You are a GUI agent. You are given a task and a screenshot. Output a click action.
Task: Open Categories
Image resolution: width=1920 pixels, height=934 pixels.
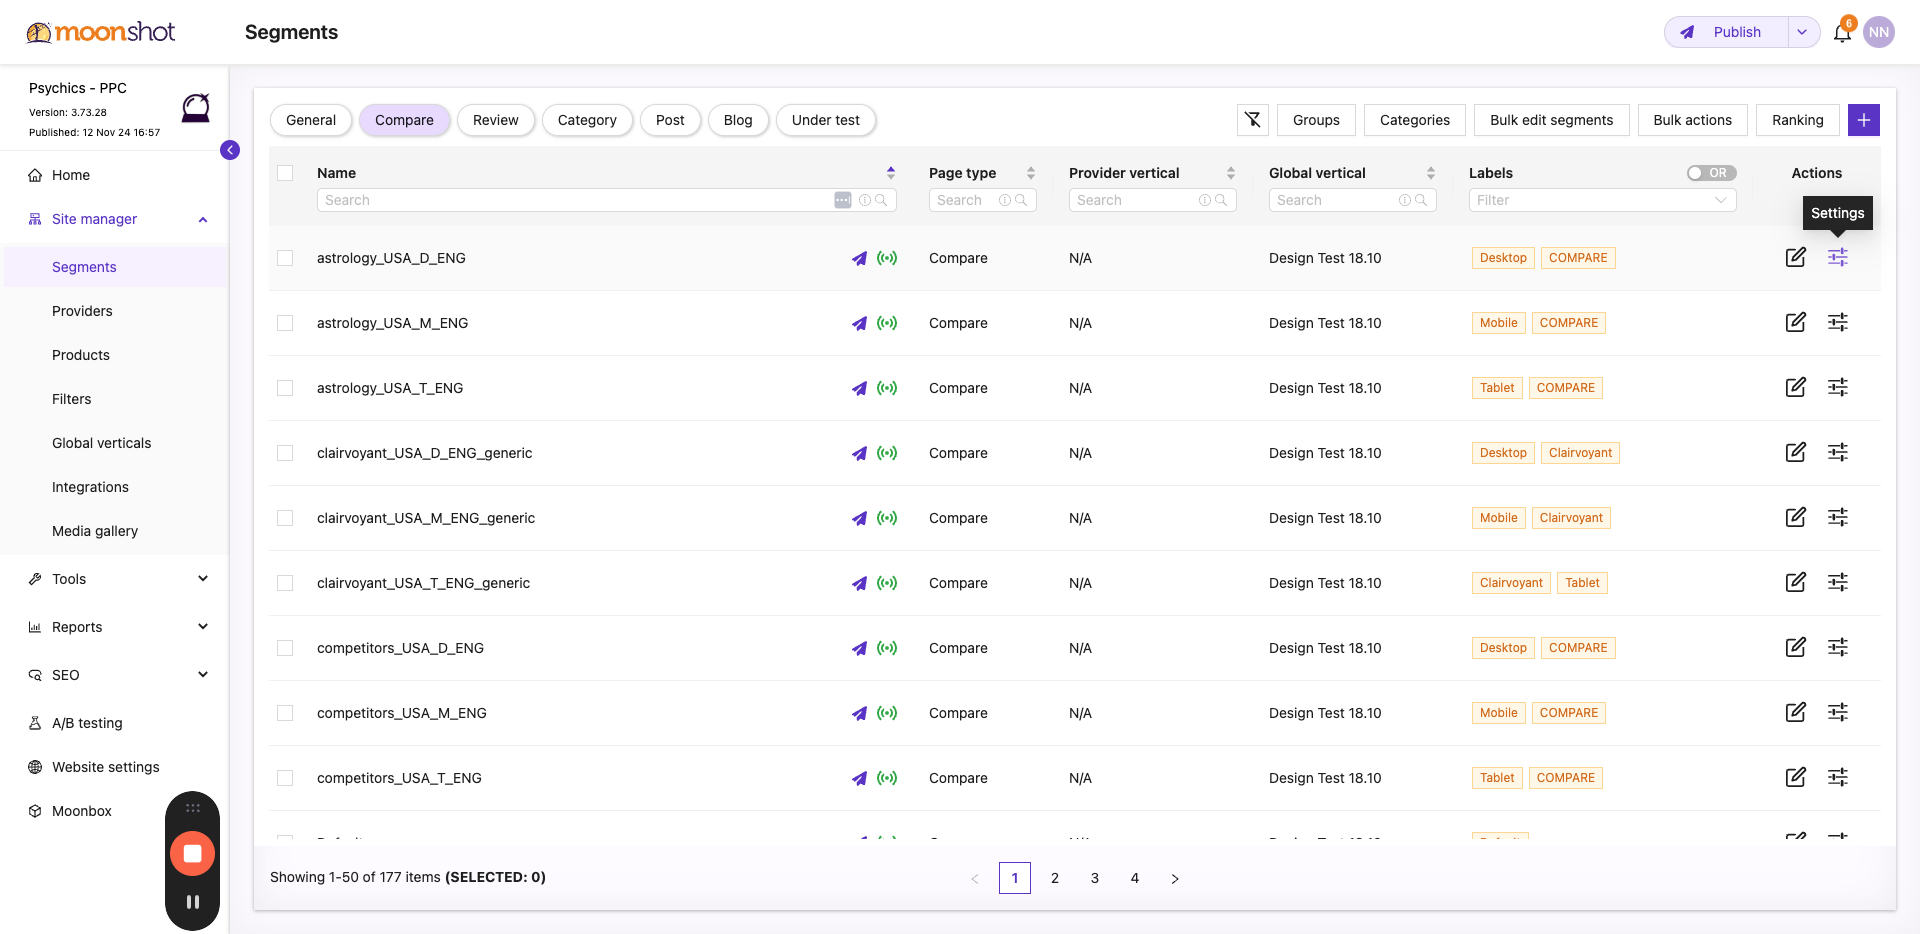point(1415,120)
